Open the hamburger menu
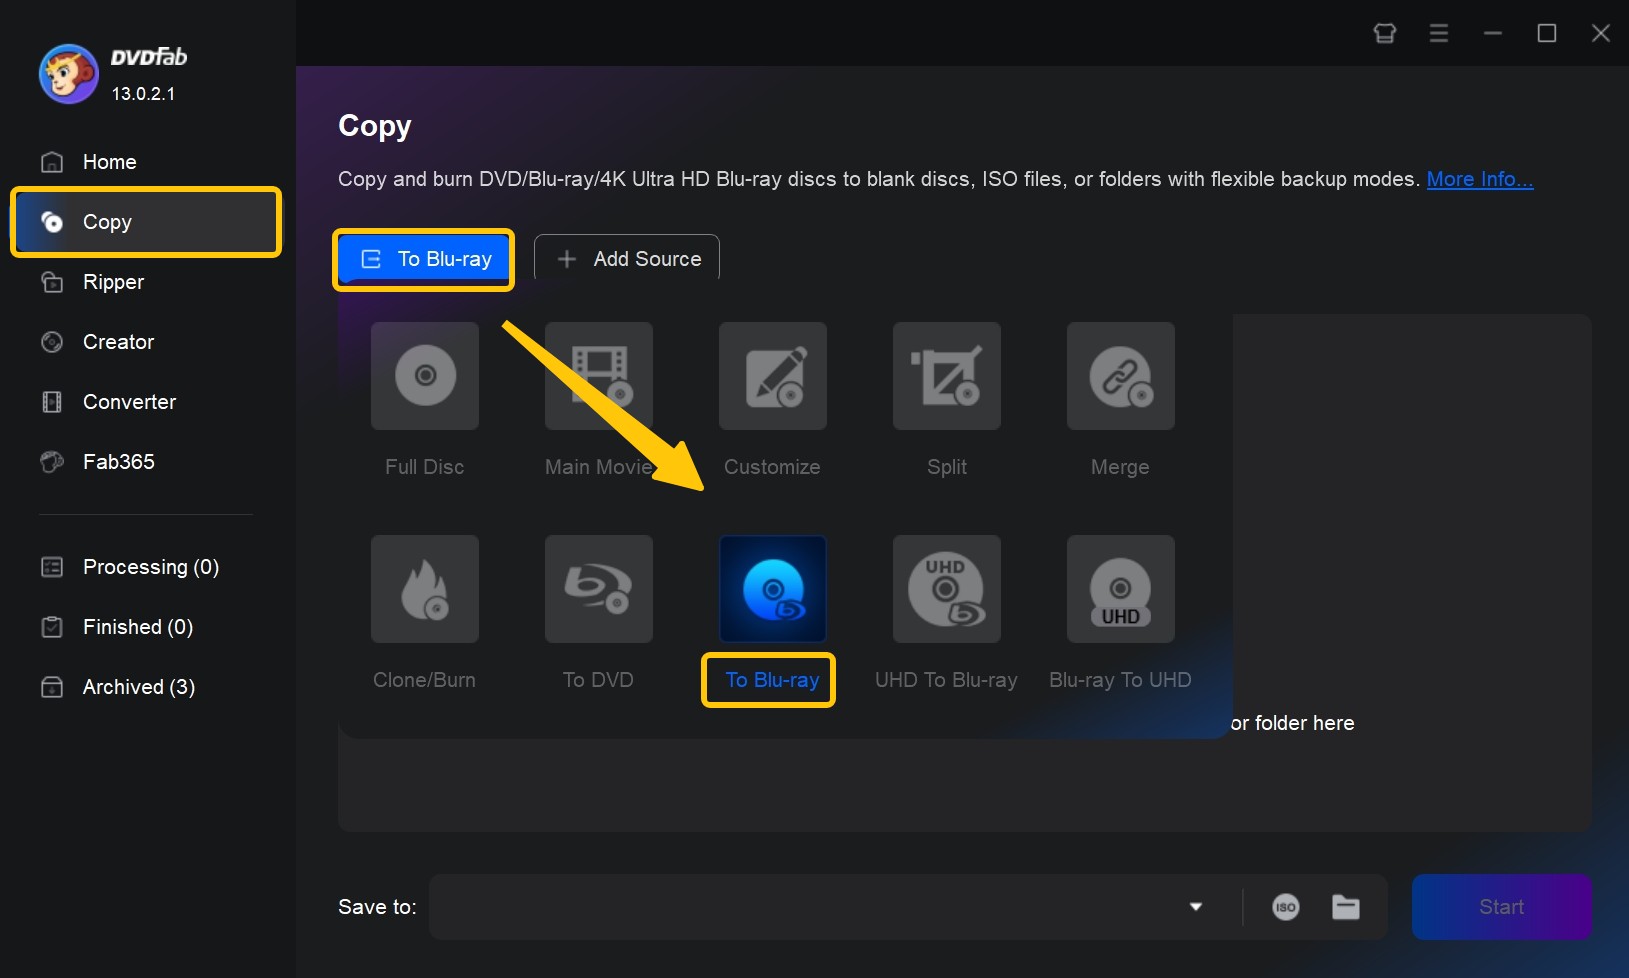The width and height of the screenshot is (1629, 978). (x=1439, y=33)
